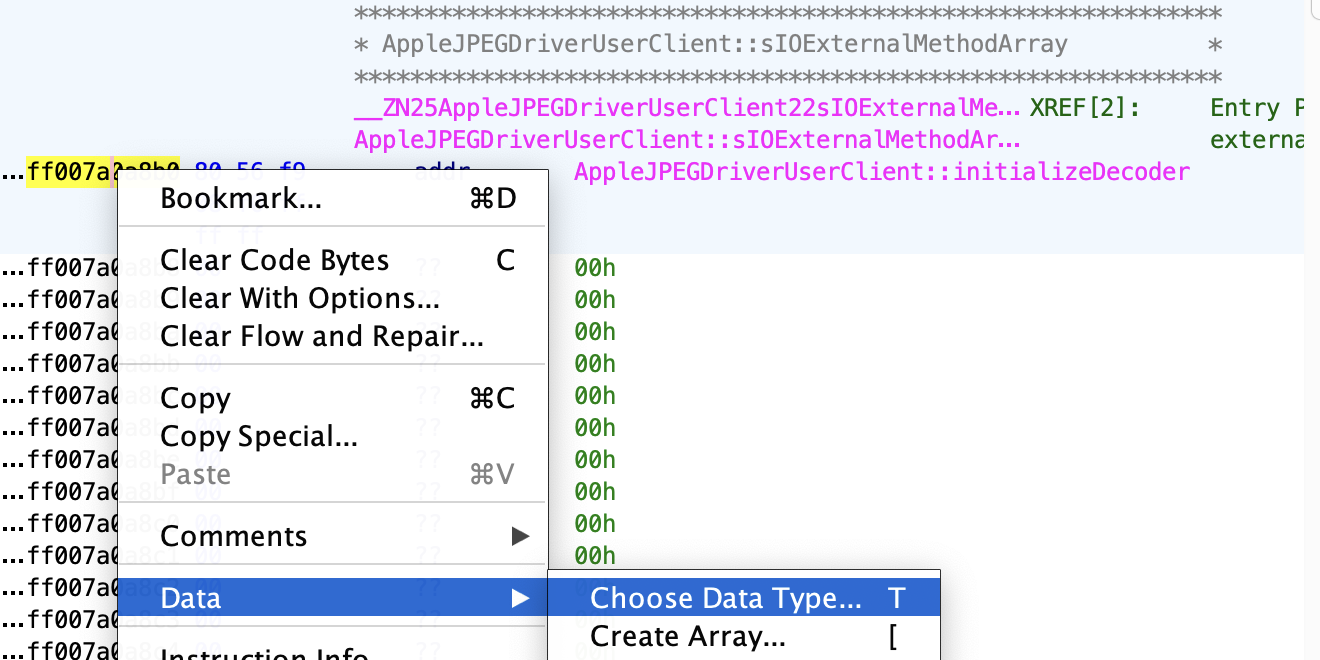The image size is (1320, 660).
Task: Click Clear Flow and Repair... entry
Action: (x=322, y=336)
